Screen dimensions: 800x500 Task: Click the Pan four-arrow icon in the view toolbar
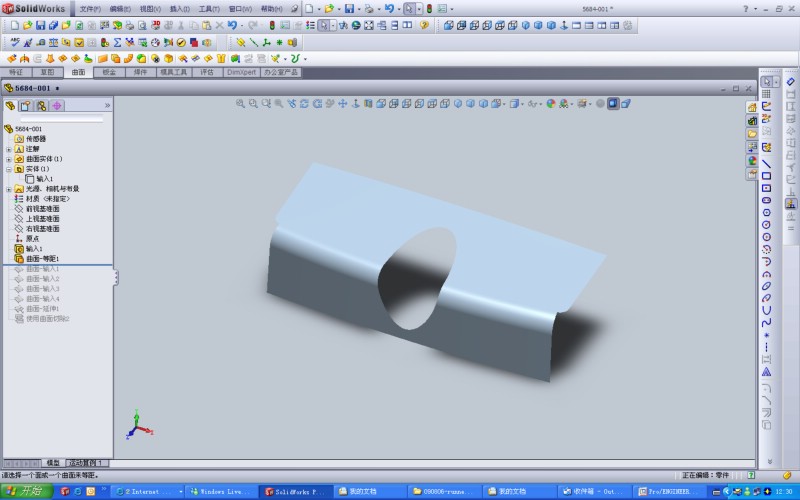click(343, 104)
